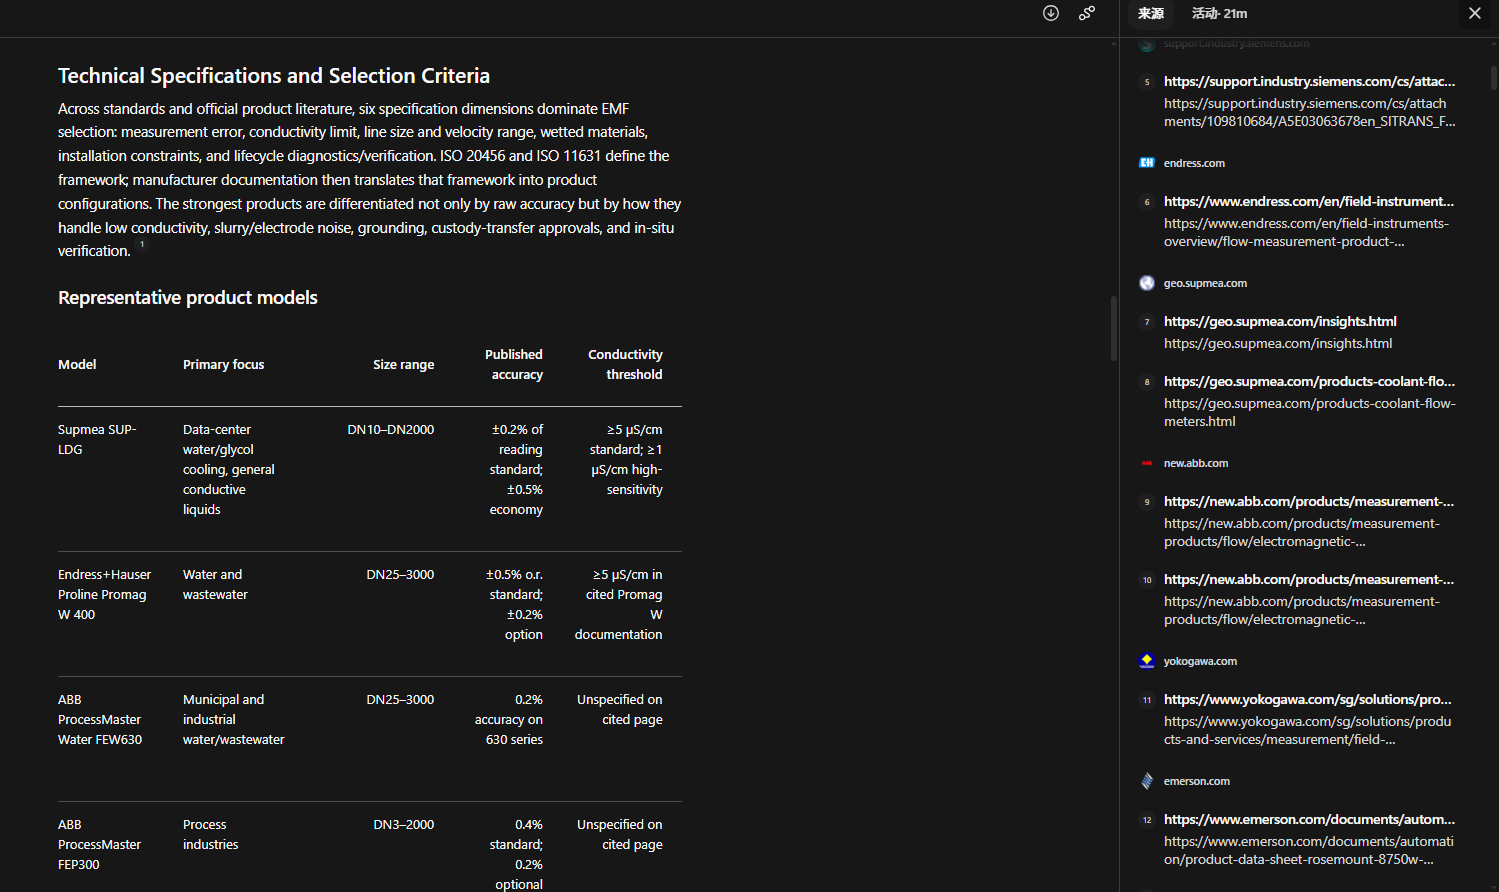The image size is (1499, 892).
Task: Click the '0.4% standard; 0.2% optional' cell
Action: pos(516,854)
